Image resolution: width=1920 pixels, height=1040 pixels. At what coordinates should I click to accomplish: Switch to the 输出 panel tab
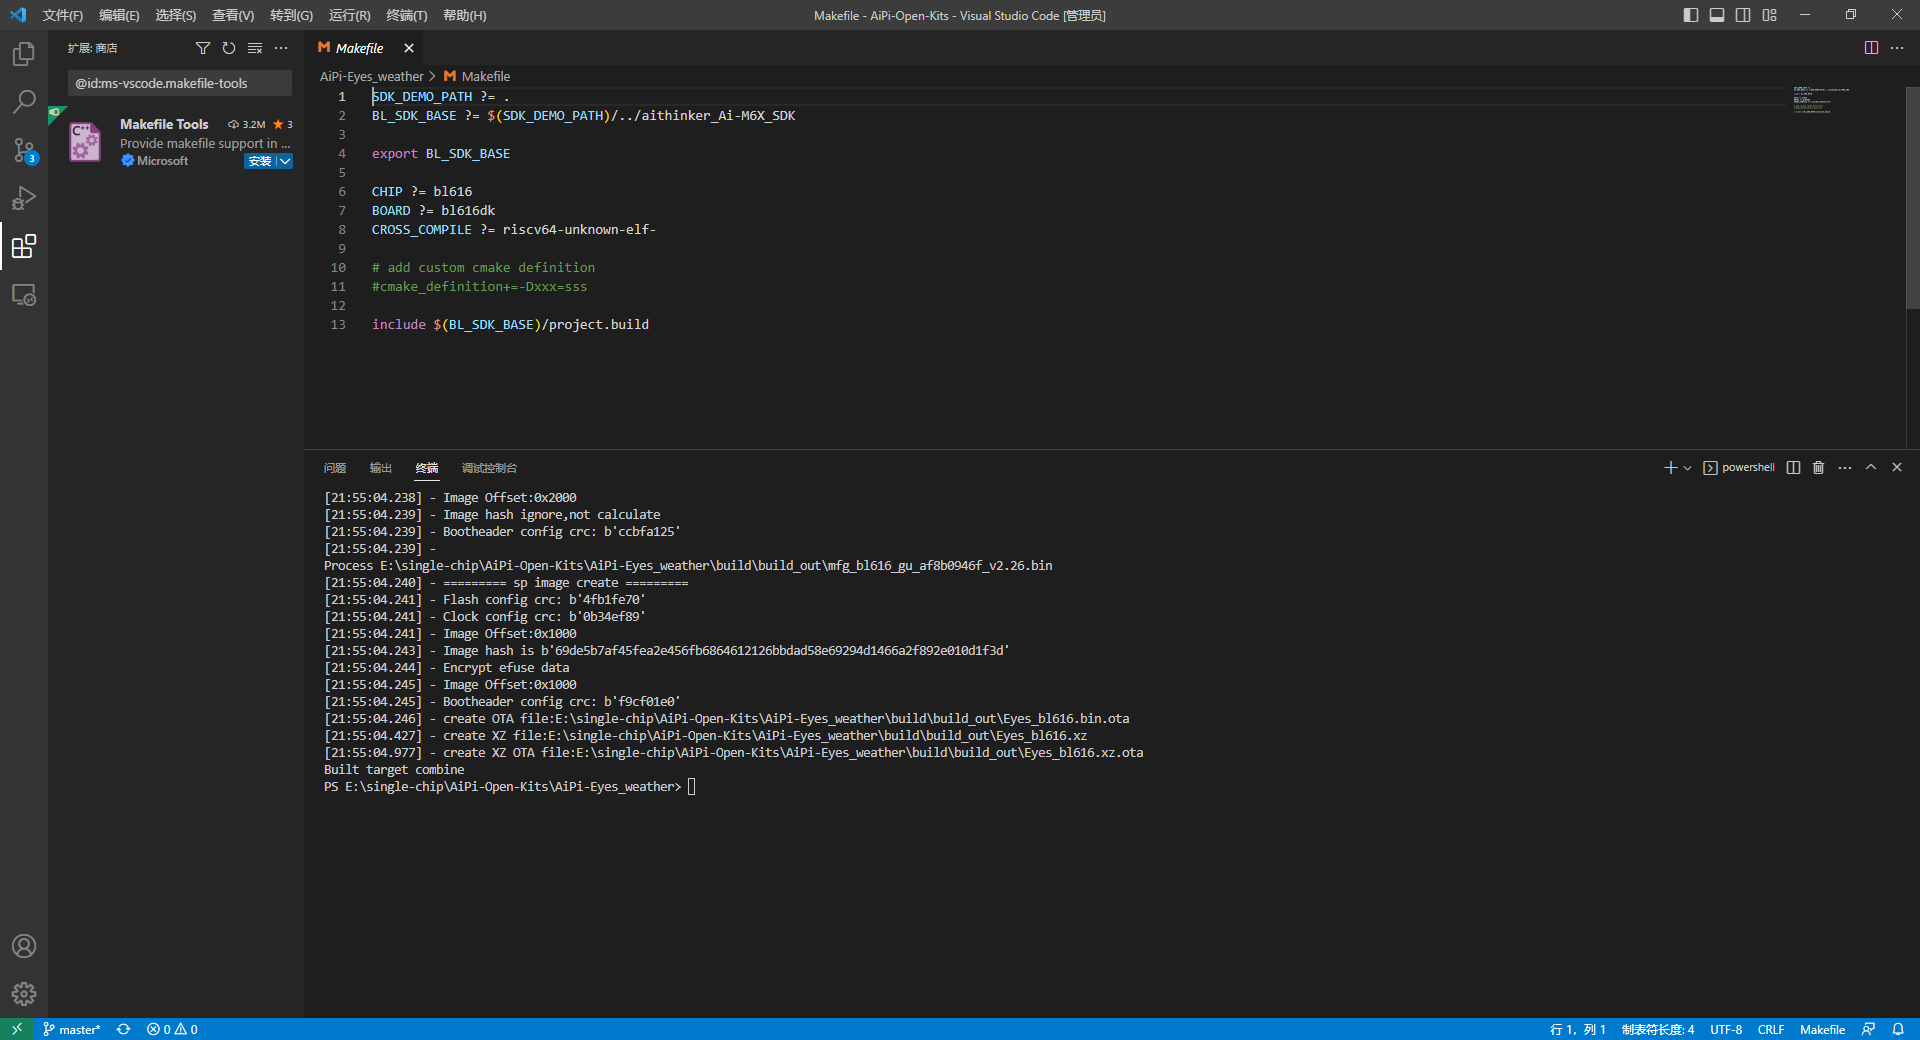click(381, 468)
